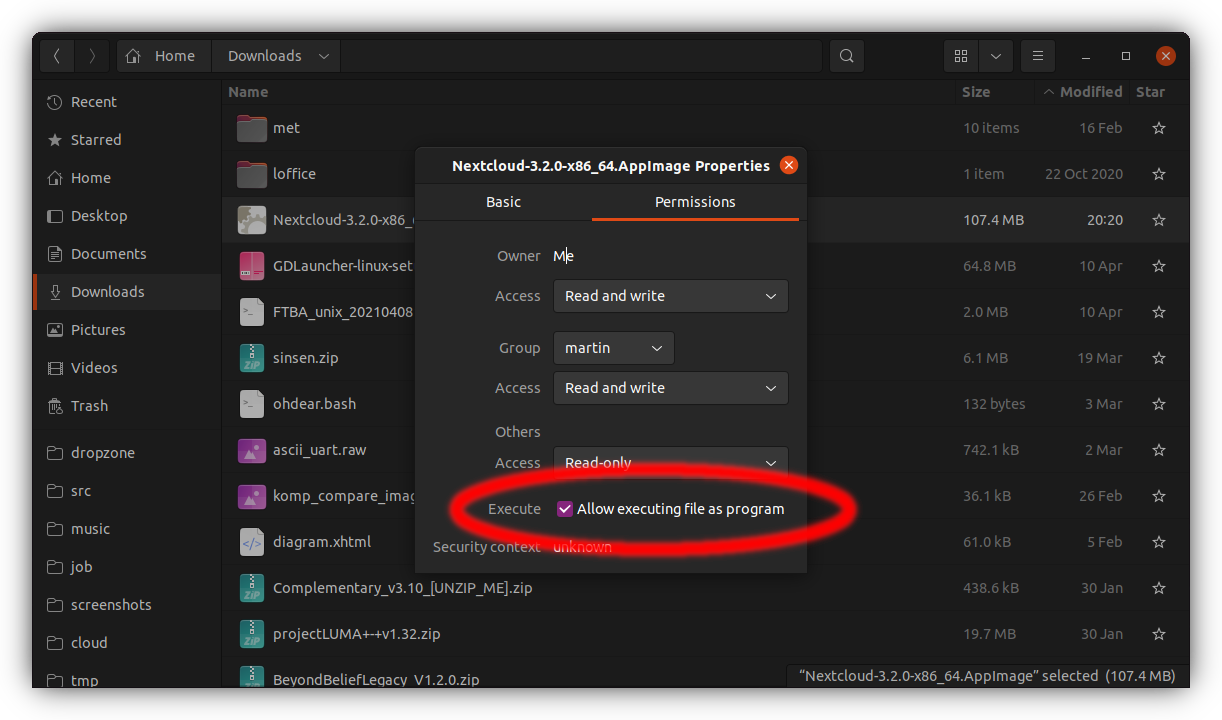Toggle Allow executing file as program checkbox

click(566, 509)
